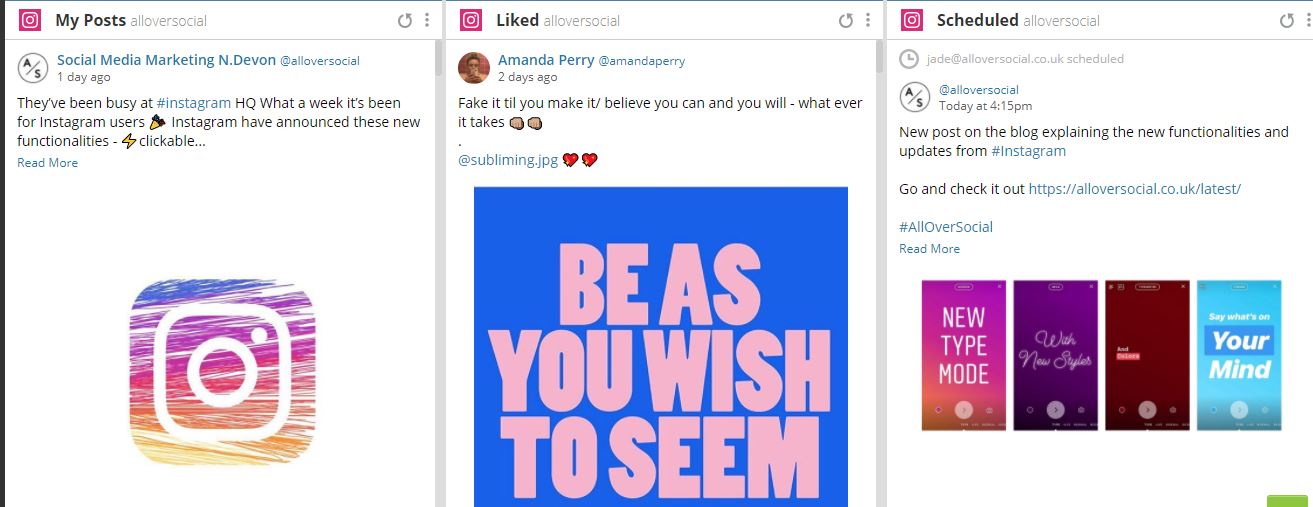
Task: Open the @subliming.jpg mention link
Action: [x=507, y=160]
